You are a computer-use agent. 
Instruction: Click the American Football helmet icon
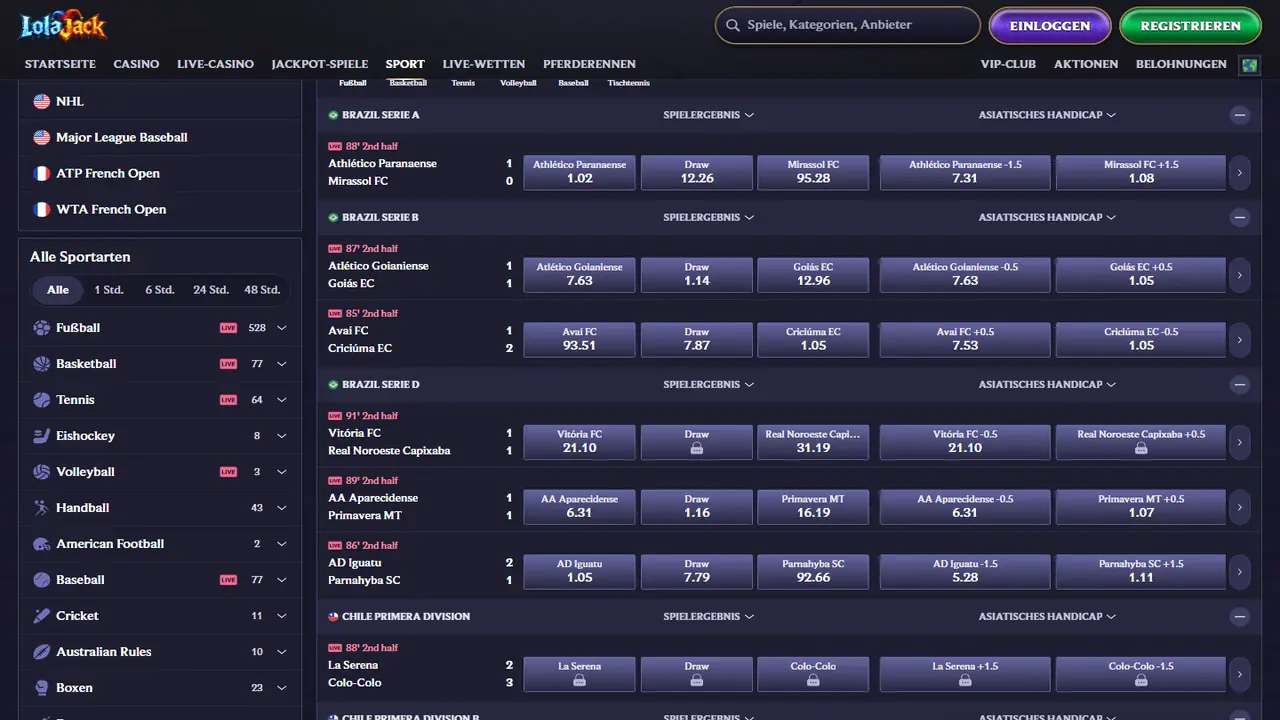(41, 544)
